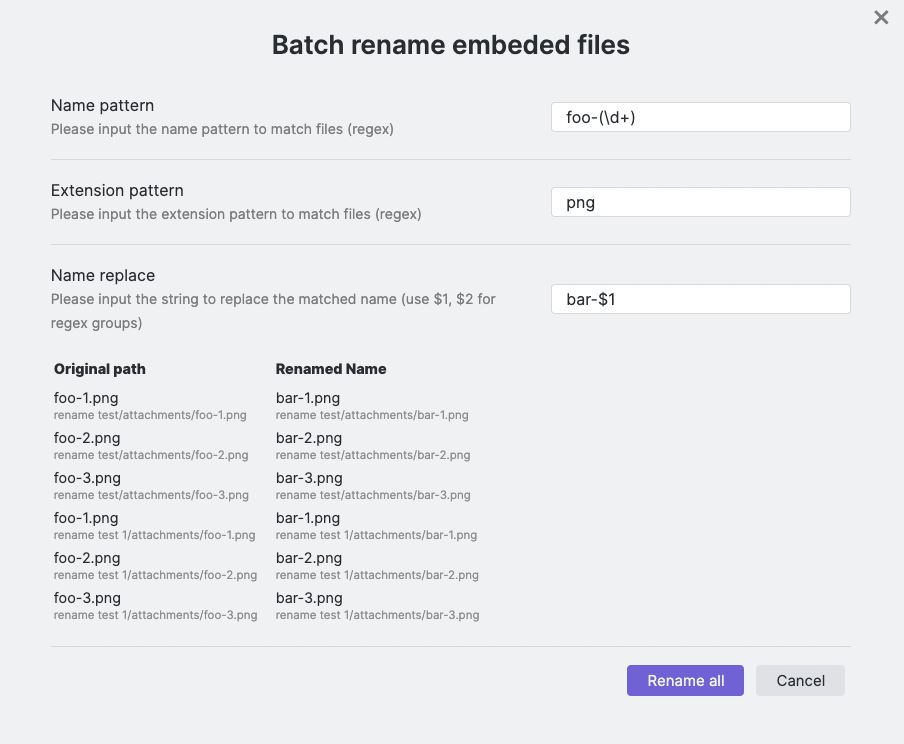The width and height of the screenshot is (904, 744).
Task: Click the Original path column header
Action: (100, 369)
